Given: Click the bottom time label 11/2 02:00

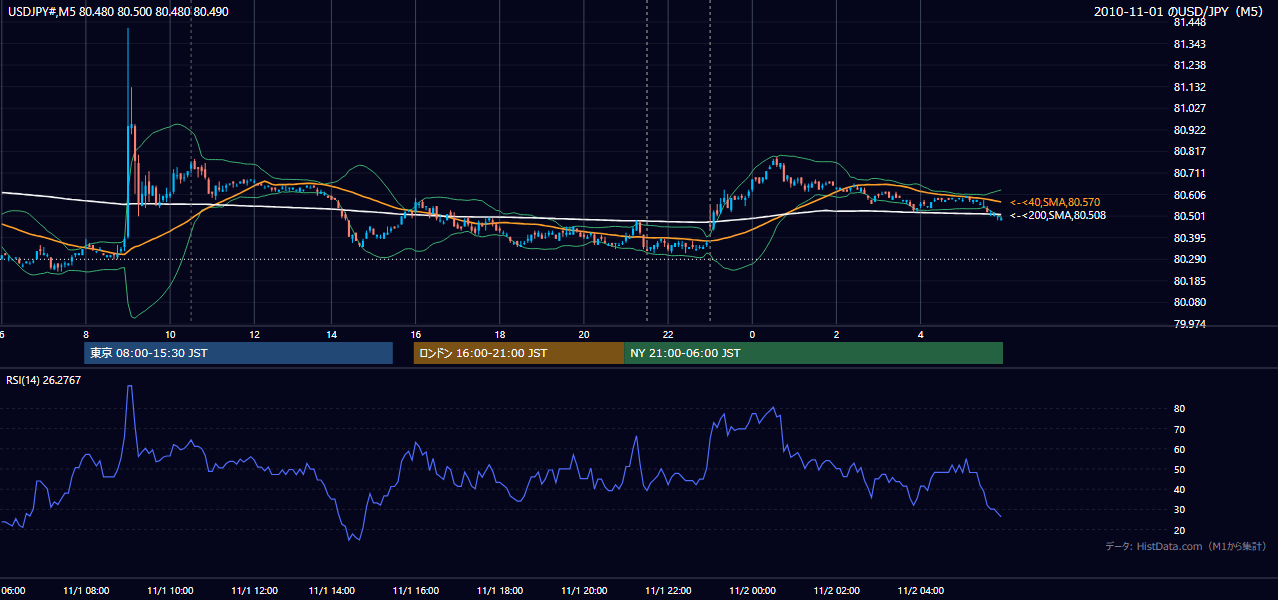Looking at the screenshot, I should 837,591.
